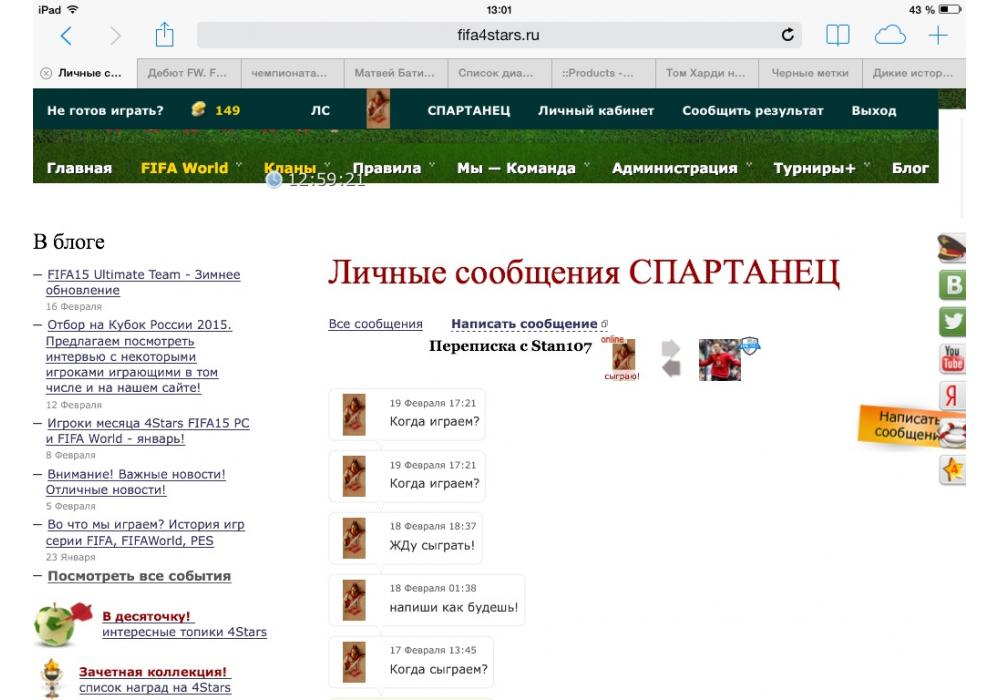This screenshot has height=700, width=1000.
Task: Toggle the "Не готов играть?" status
Action: [x=105, y=110]
